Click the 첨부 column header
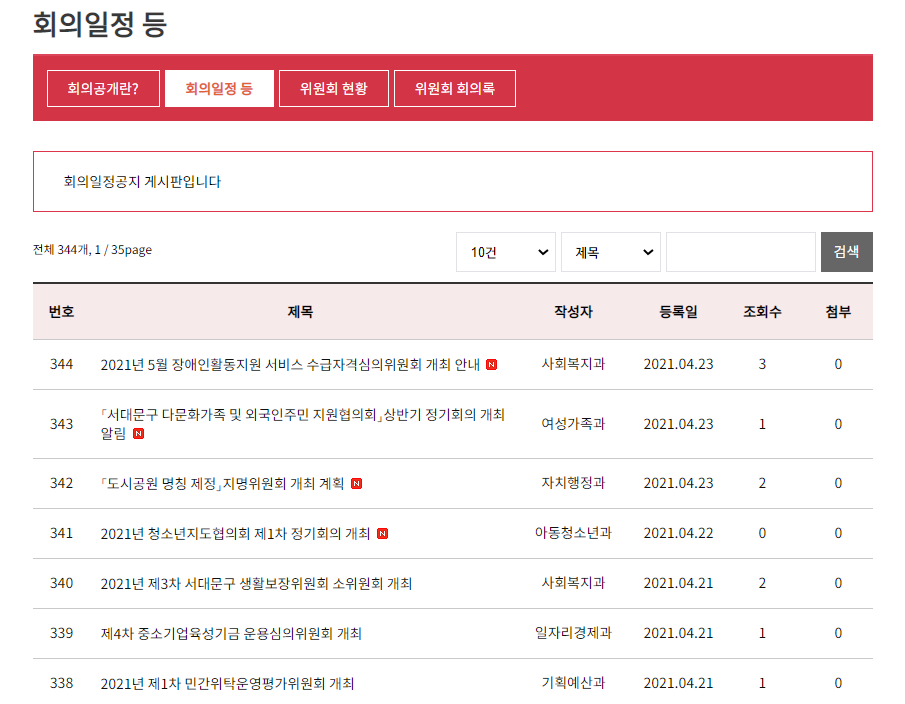 coord(838,312)
